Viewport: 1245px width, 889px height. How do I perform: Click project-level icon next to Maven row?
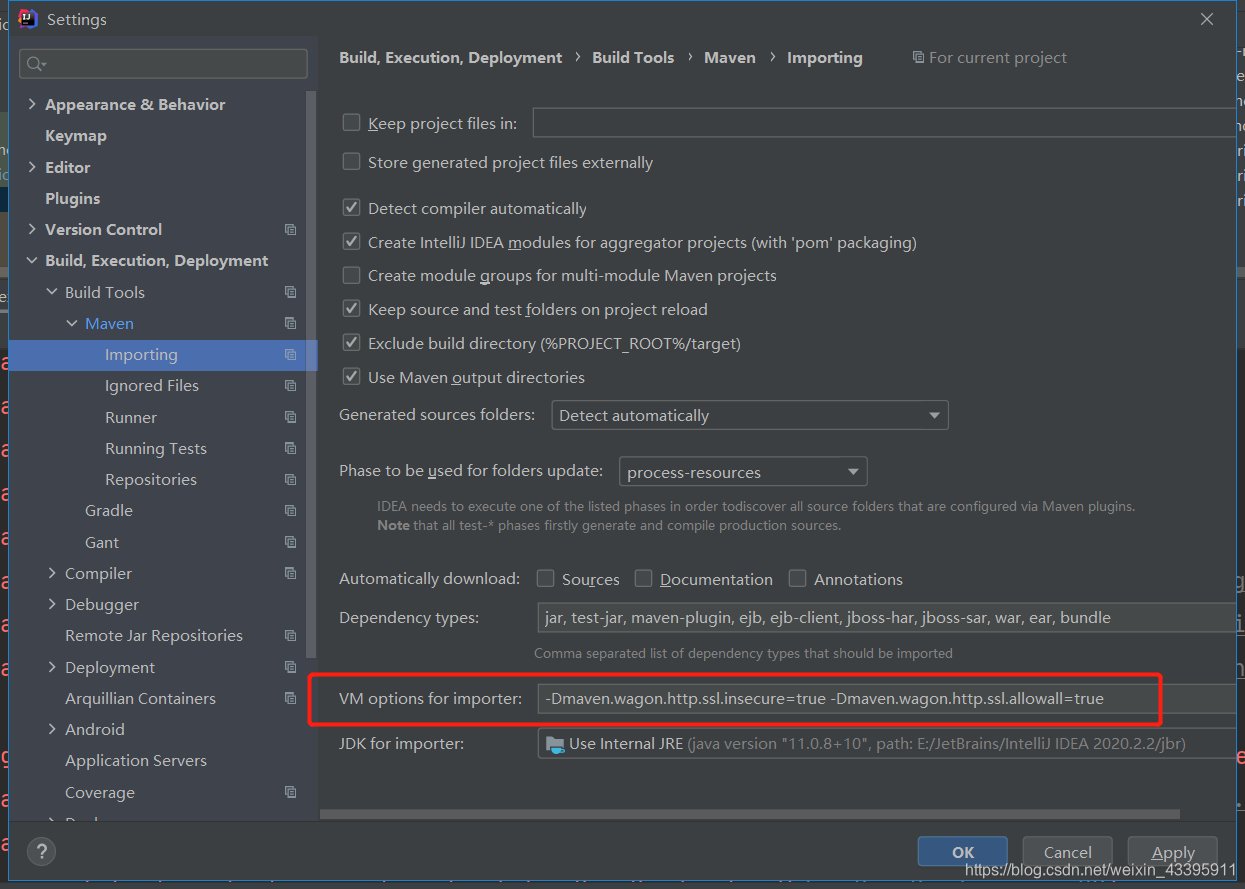click(290, 323)
